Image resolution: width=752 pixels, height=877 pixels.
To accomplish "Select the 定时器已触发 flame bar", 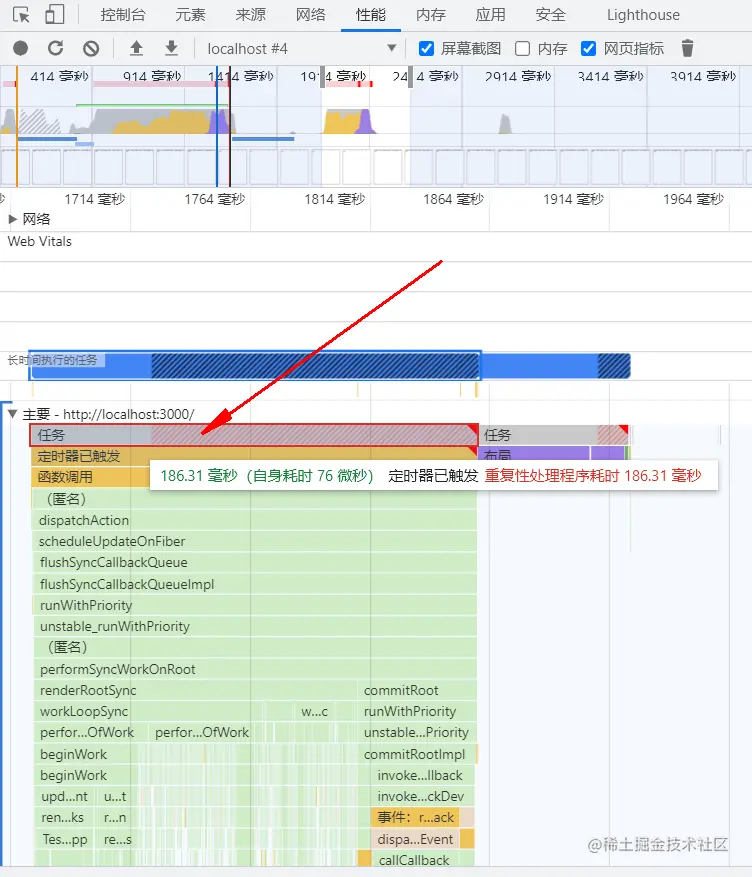I will pos(254,454).
